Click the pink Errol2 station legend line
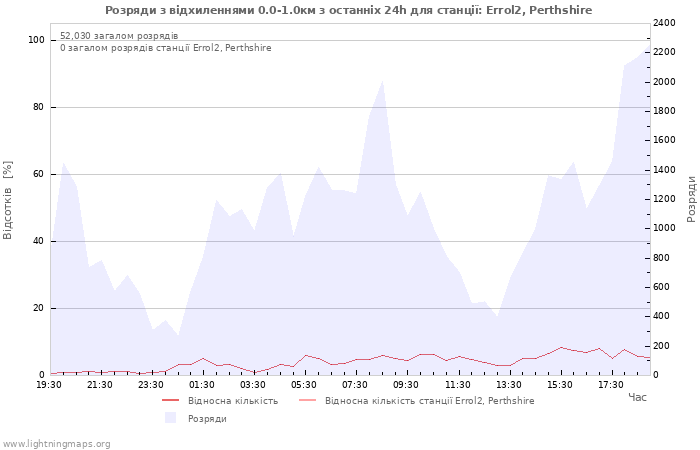700x450 pixels. [x=308, y=400]
